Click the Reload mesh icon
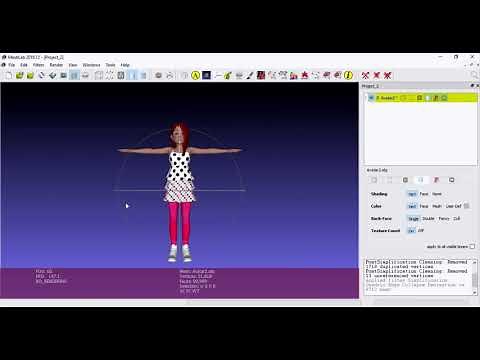The image size is (480, 360). tap(41, 75)
